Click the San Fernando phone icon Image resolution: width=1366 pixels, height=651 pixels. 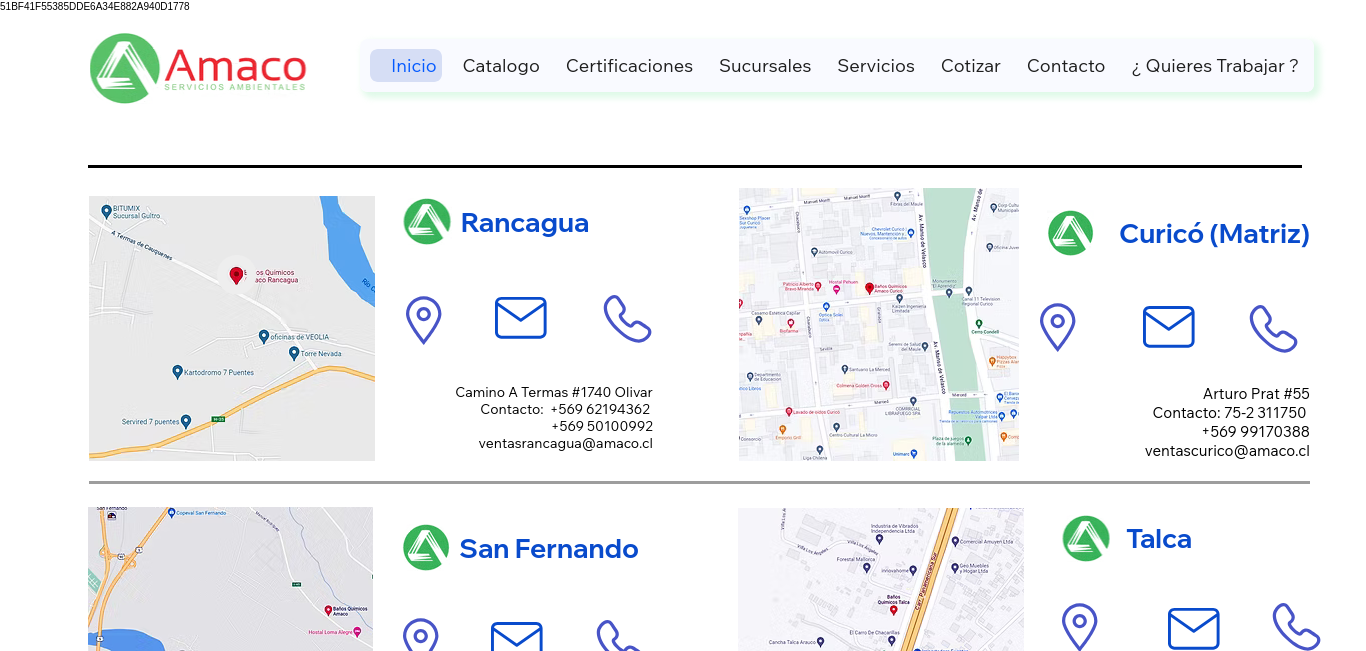[620, 636]
